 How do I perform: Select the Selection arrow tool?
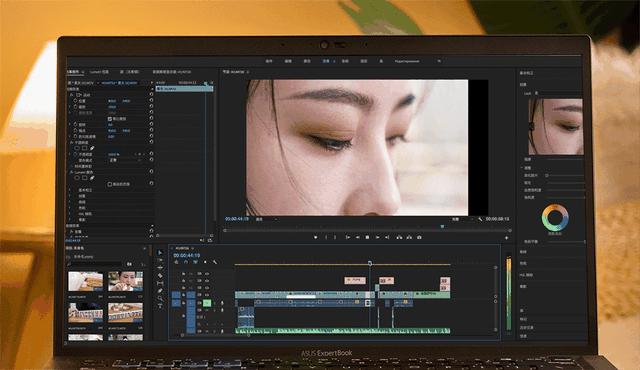tap(160, 253)
